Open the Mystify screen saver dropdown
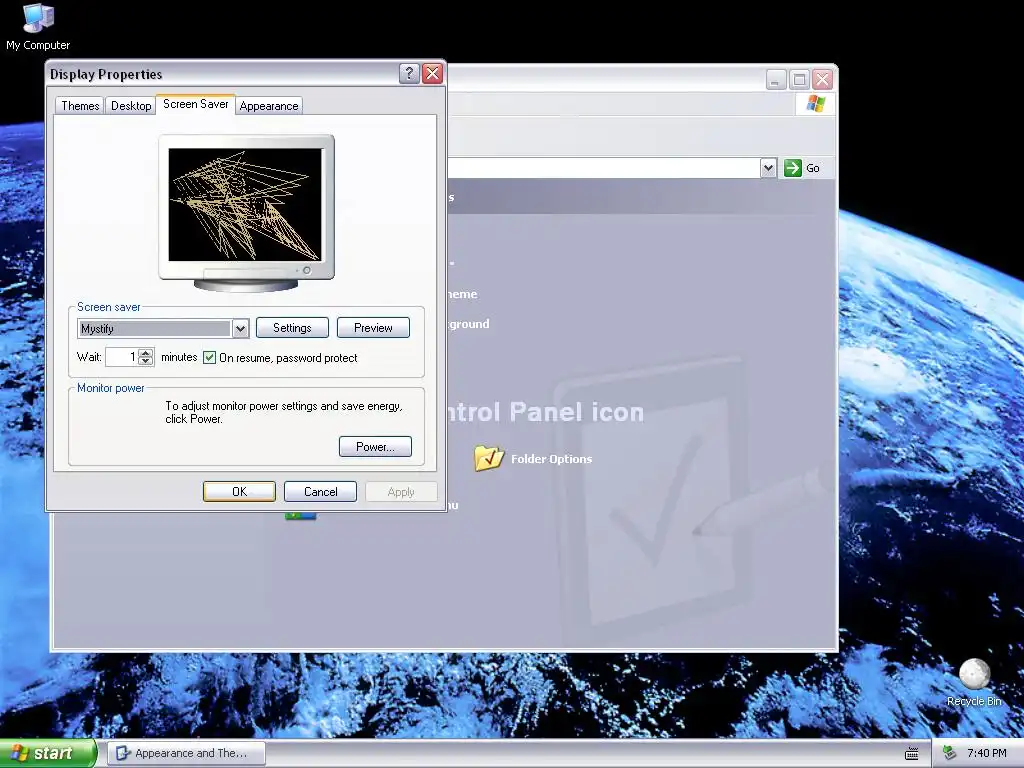Viewport: 1024px width, 768px height. (240, 328)
